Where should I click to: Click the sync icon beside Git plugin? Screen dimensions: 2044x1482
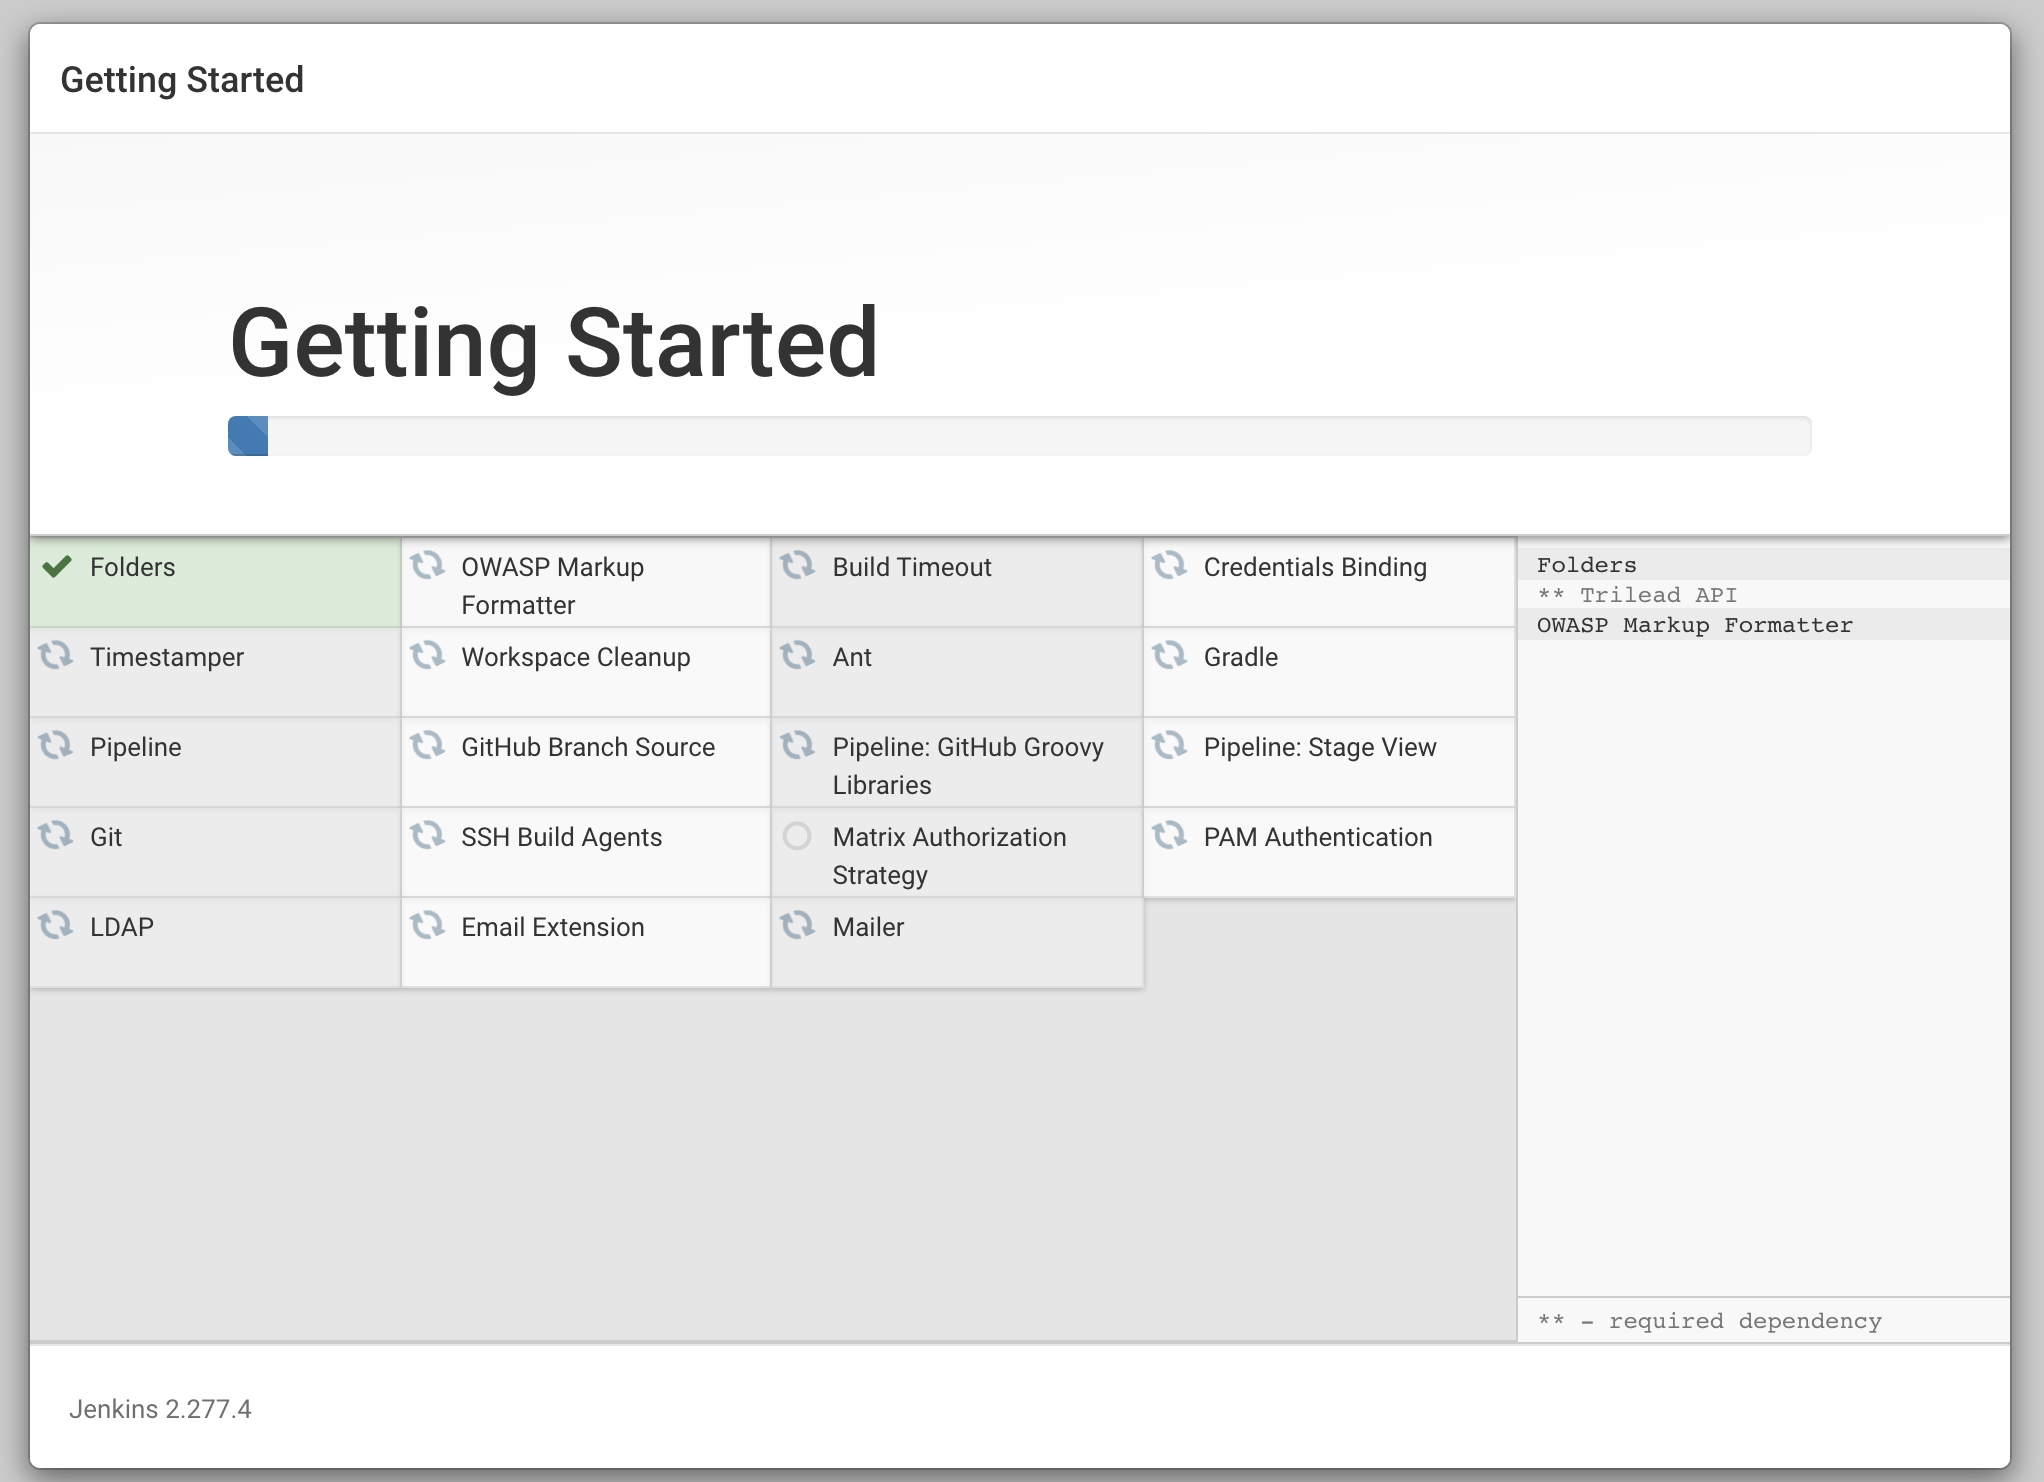tap(56, 835)
